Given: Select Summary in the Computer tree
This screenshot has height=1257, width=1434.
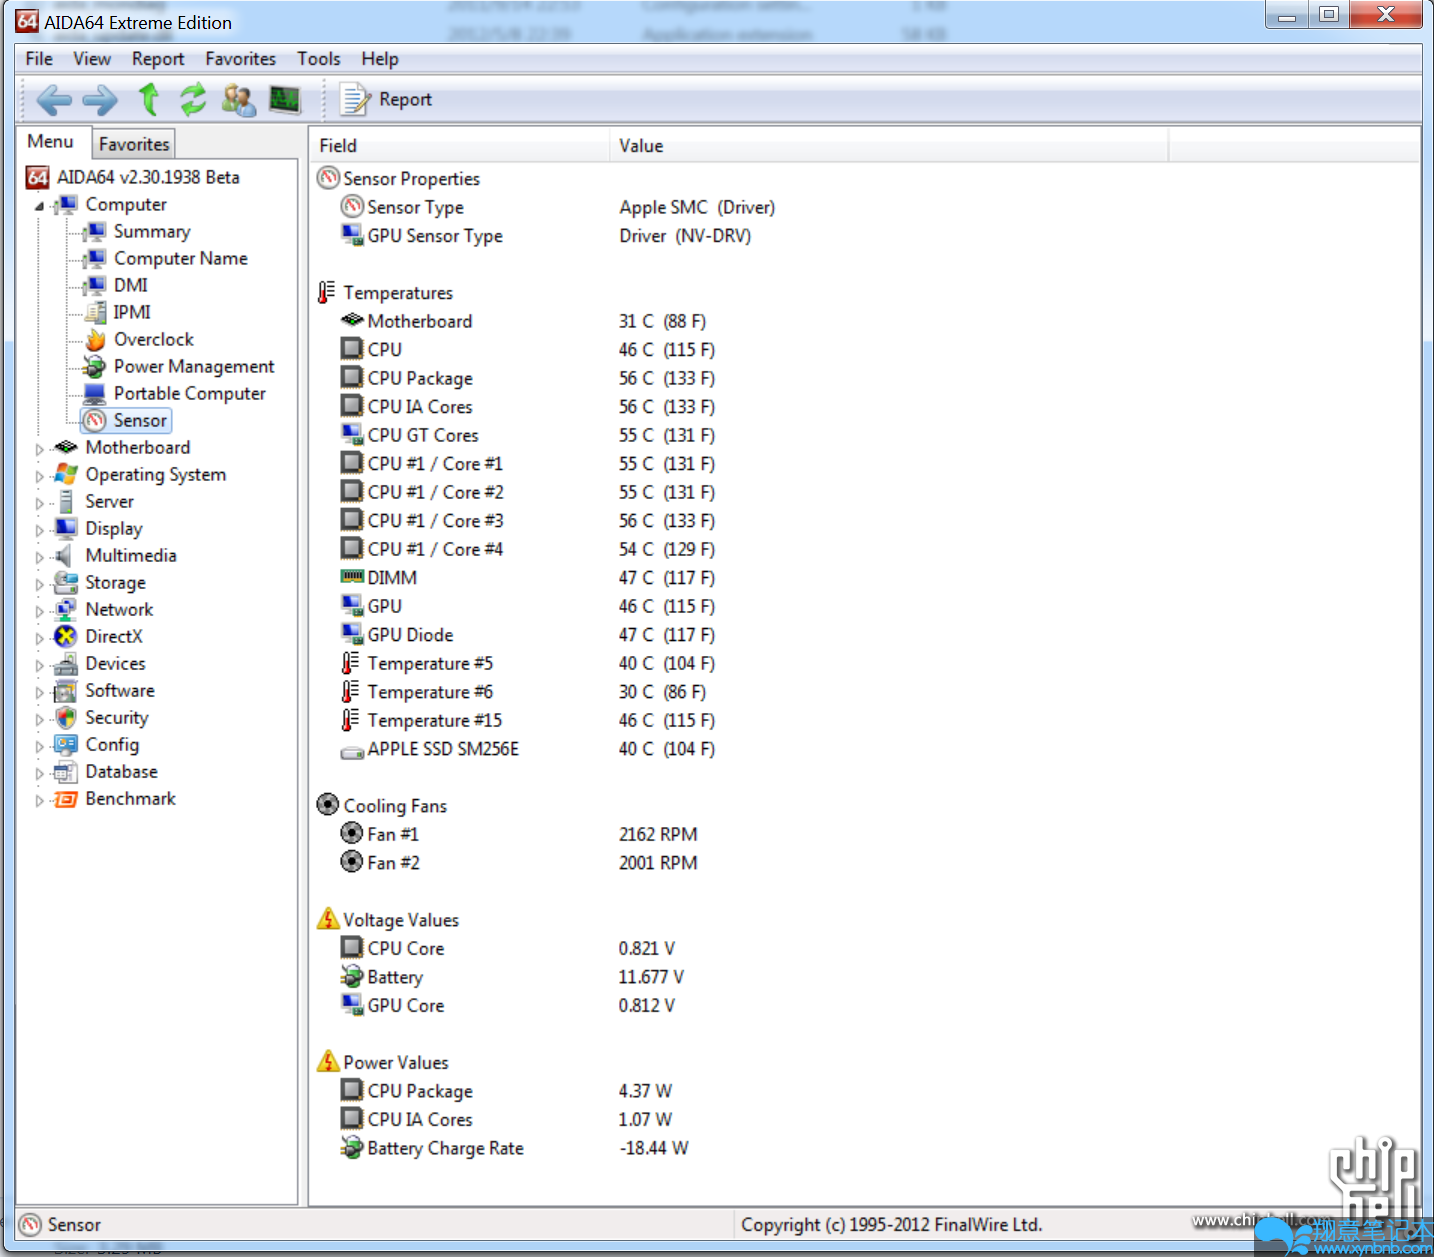Looking at the screenshot, I should pos(151,232).
